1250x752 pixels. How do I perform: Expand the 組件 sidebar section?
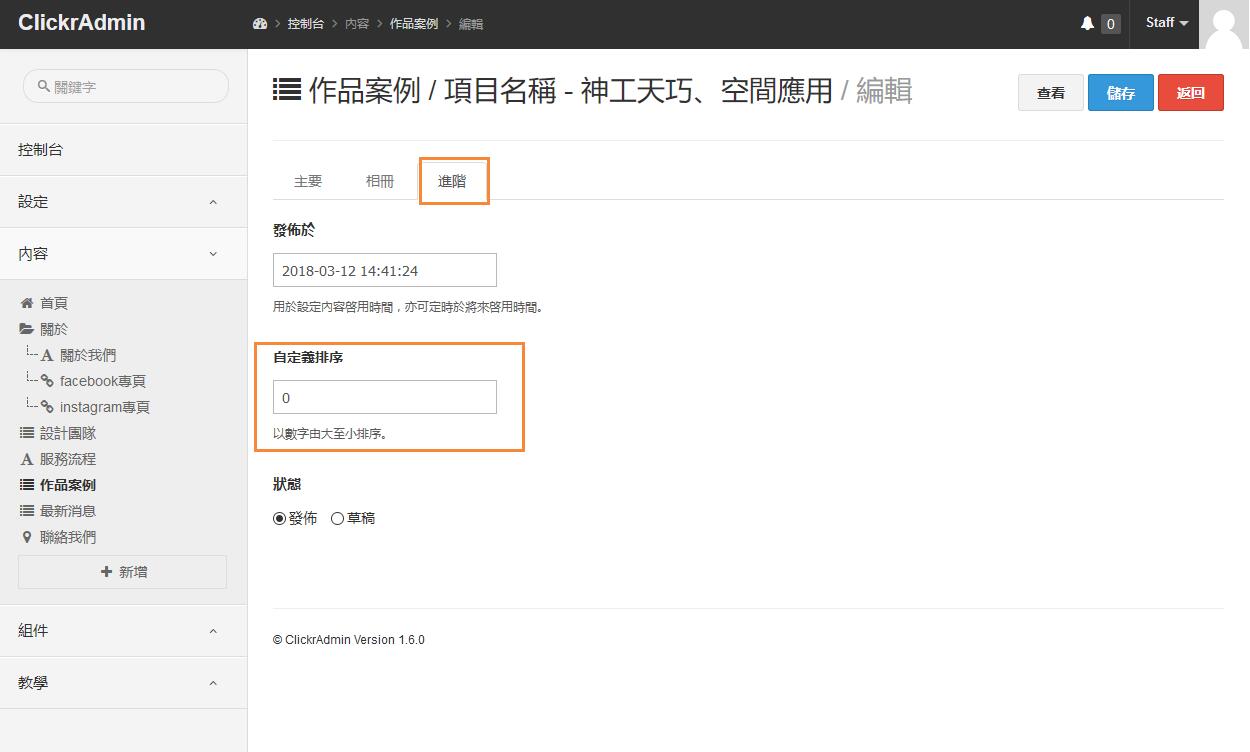[x=123, y=630]
